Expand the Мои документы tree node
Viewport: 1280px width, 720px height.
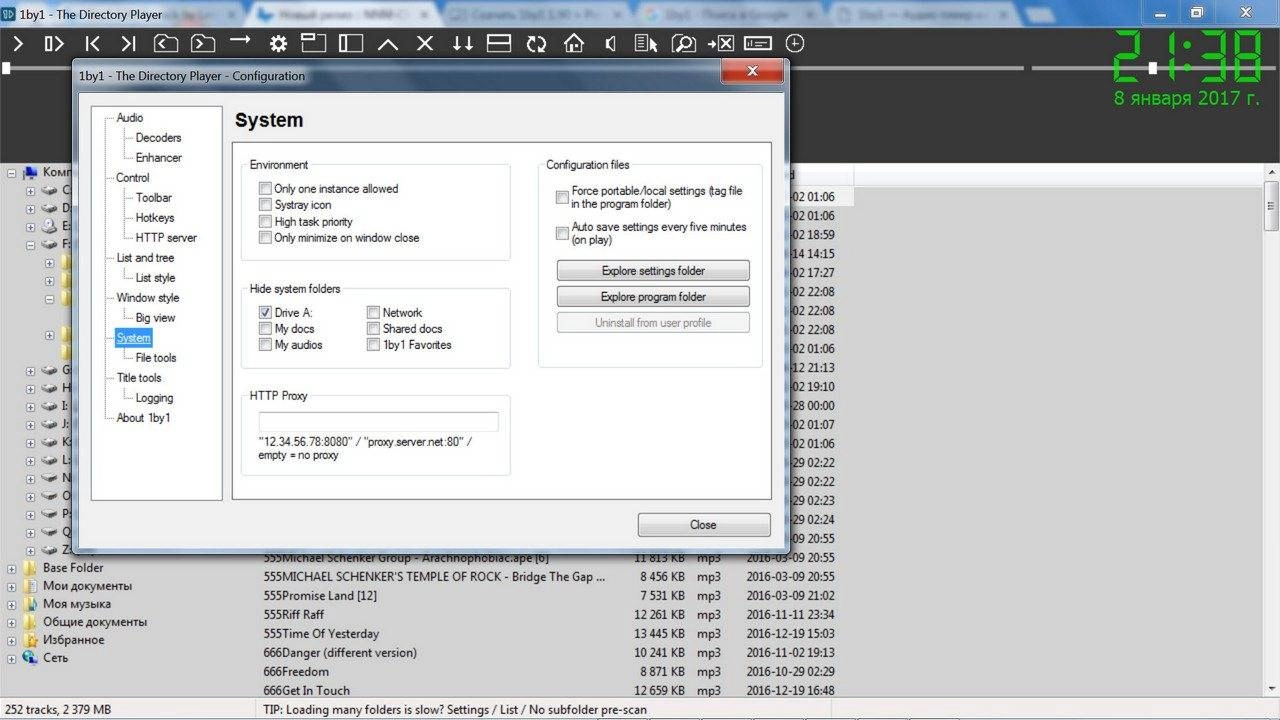click(x=12, y=586)
